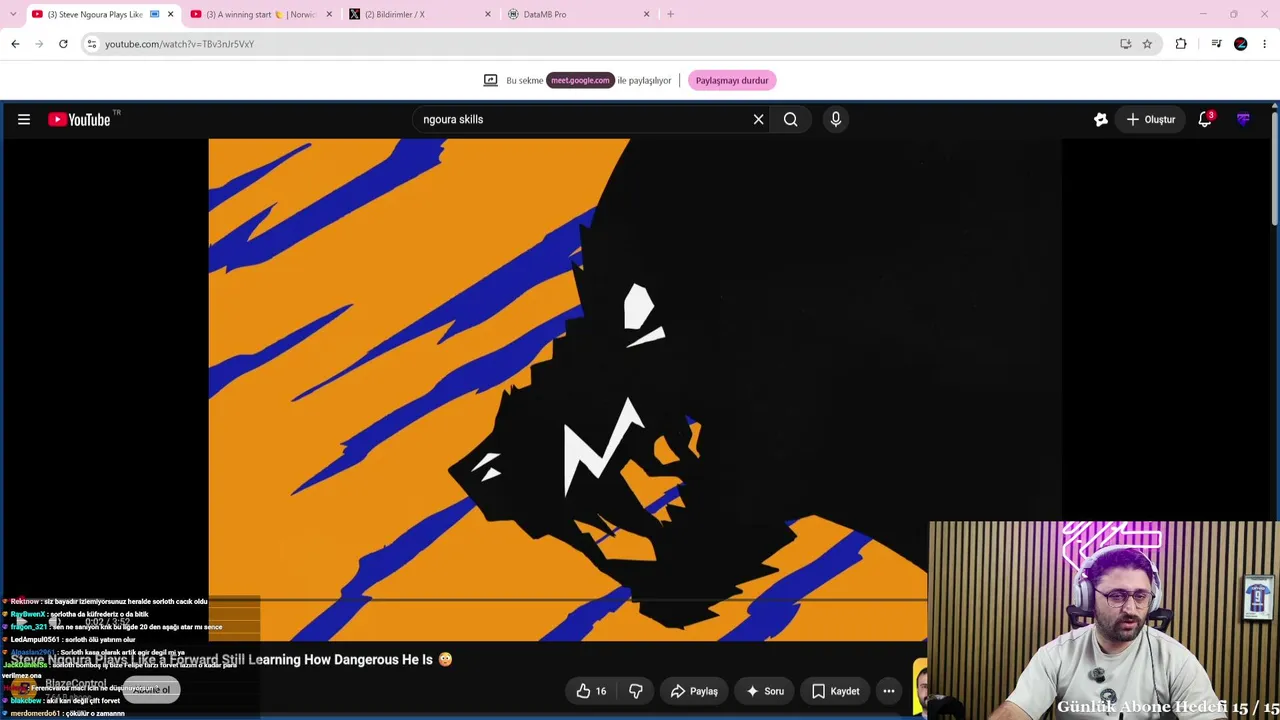Close the DataMB Pro tab
The image size is (1280, 720).
(x=646, y=14)
